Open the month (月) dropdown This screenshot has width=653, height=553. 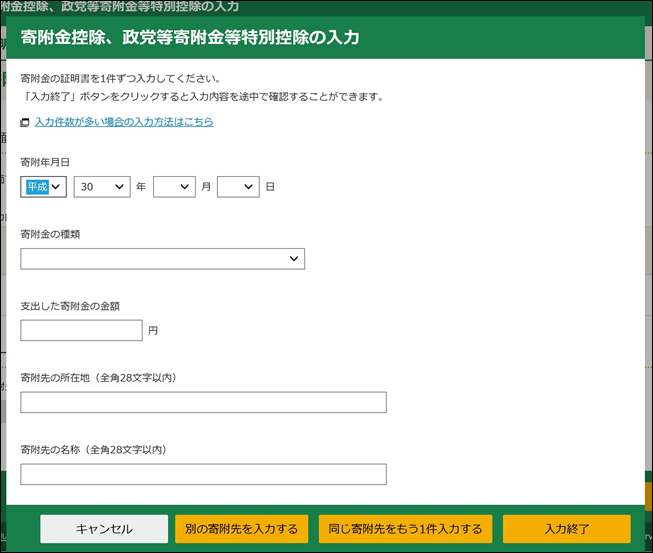click(174, 187)
